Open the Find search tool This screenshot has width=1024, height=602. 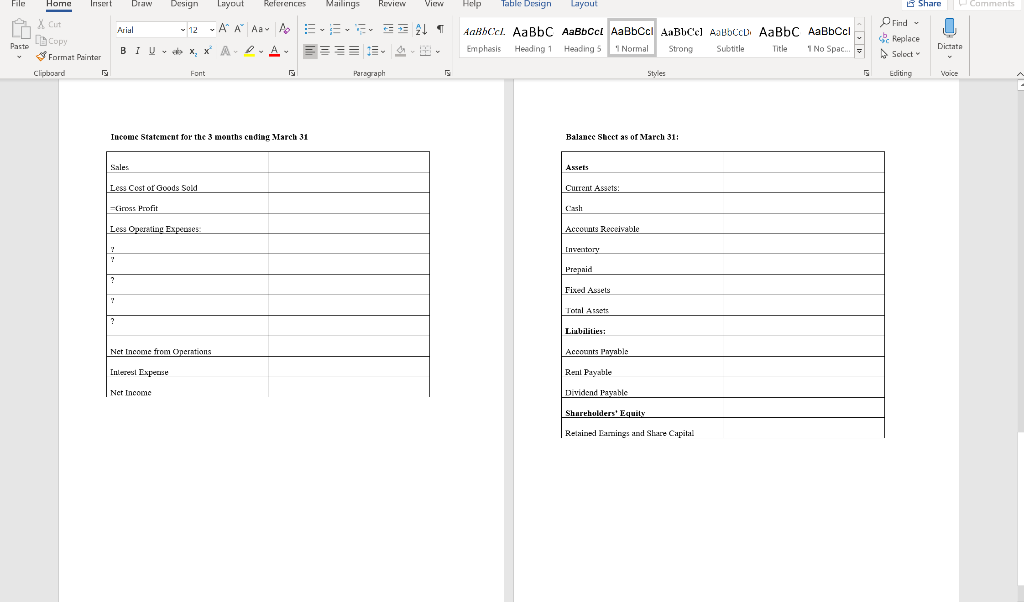[895, 23]
